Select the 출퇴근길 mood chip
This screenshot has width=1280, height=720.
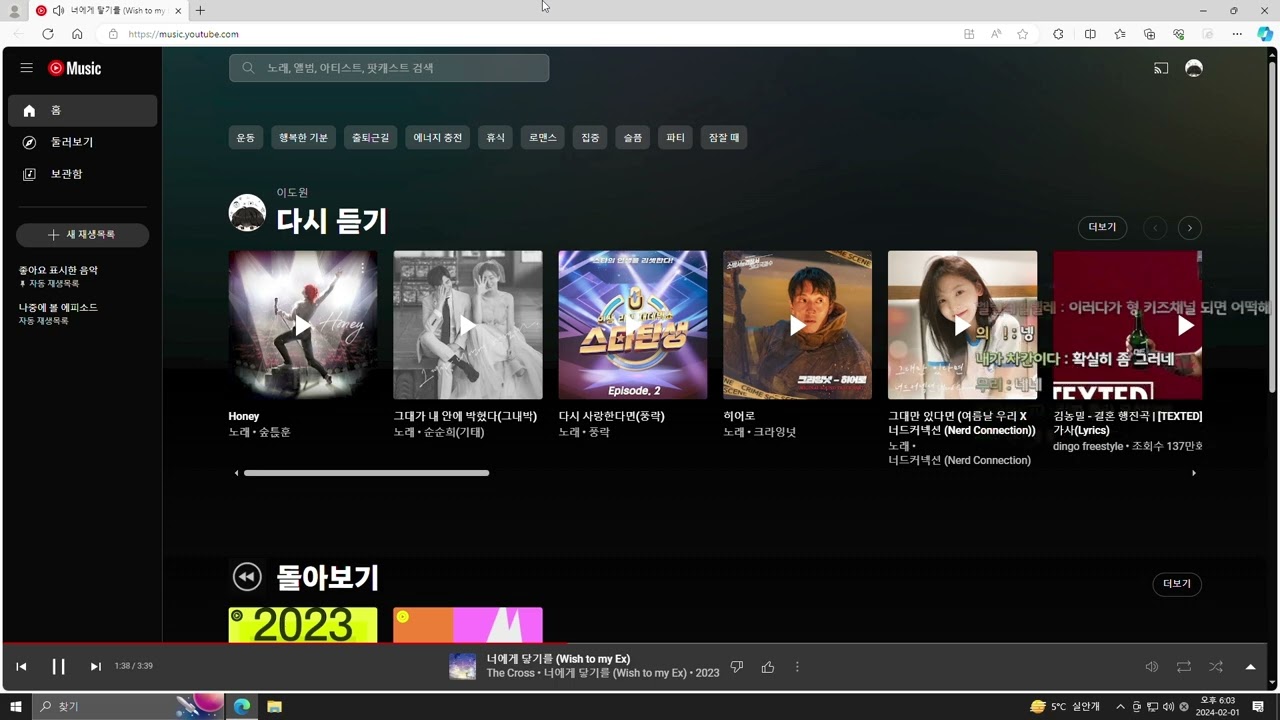coord(370,138)
